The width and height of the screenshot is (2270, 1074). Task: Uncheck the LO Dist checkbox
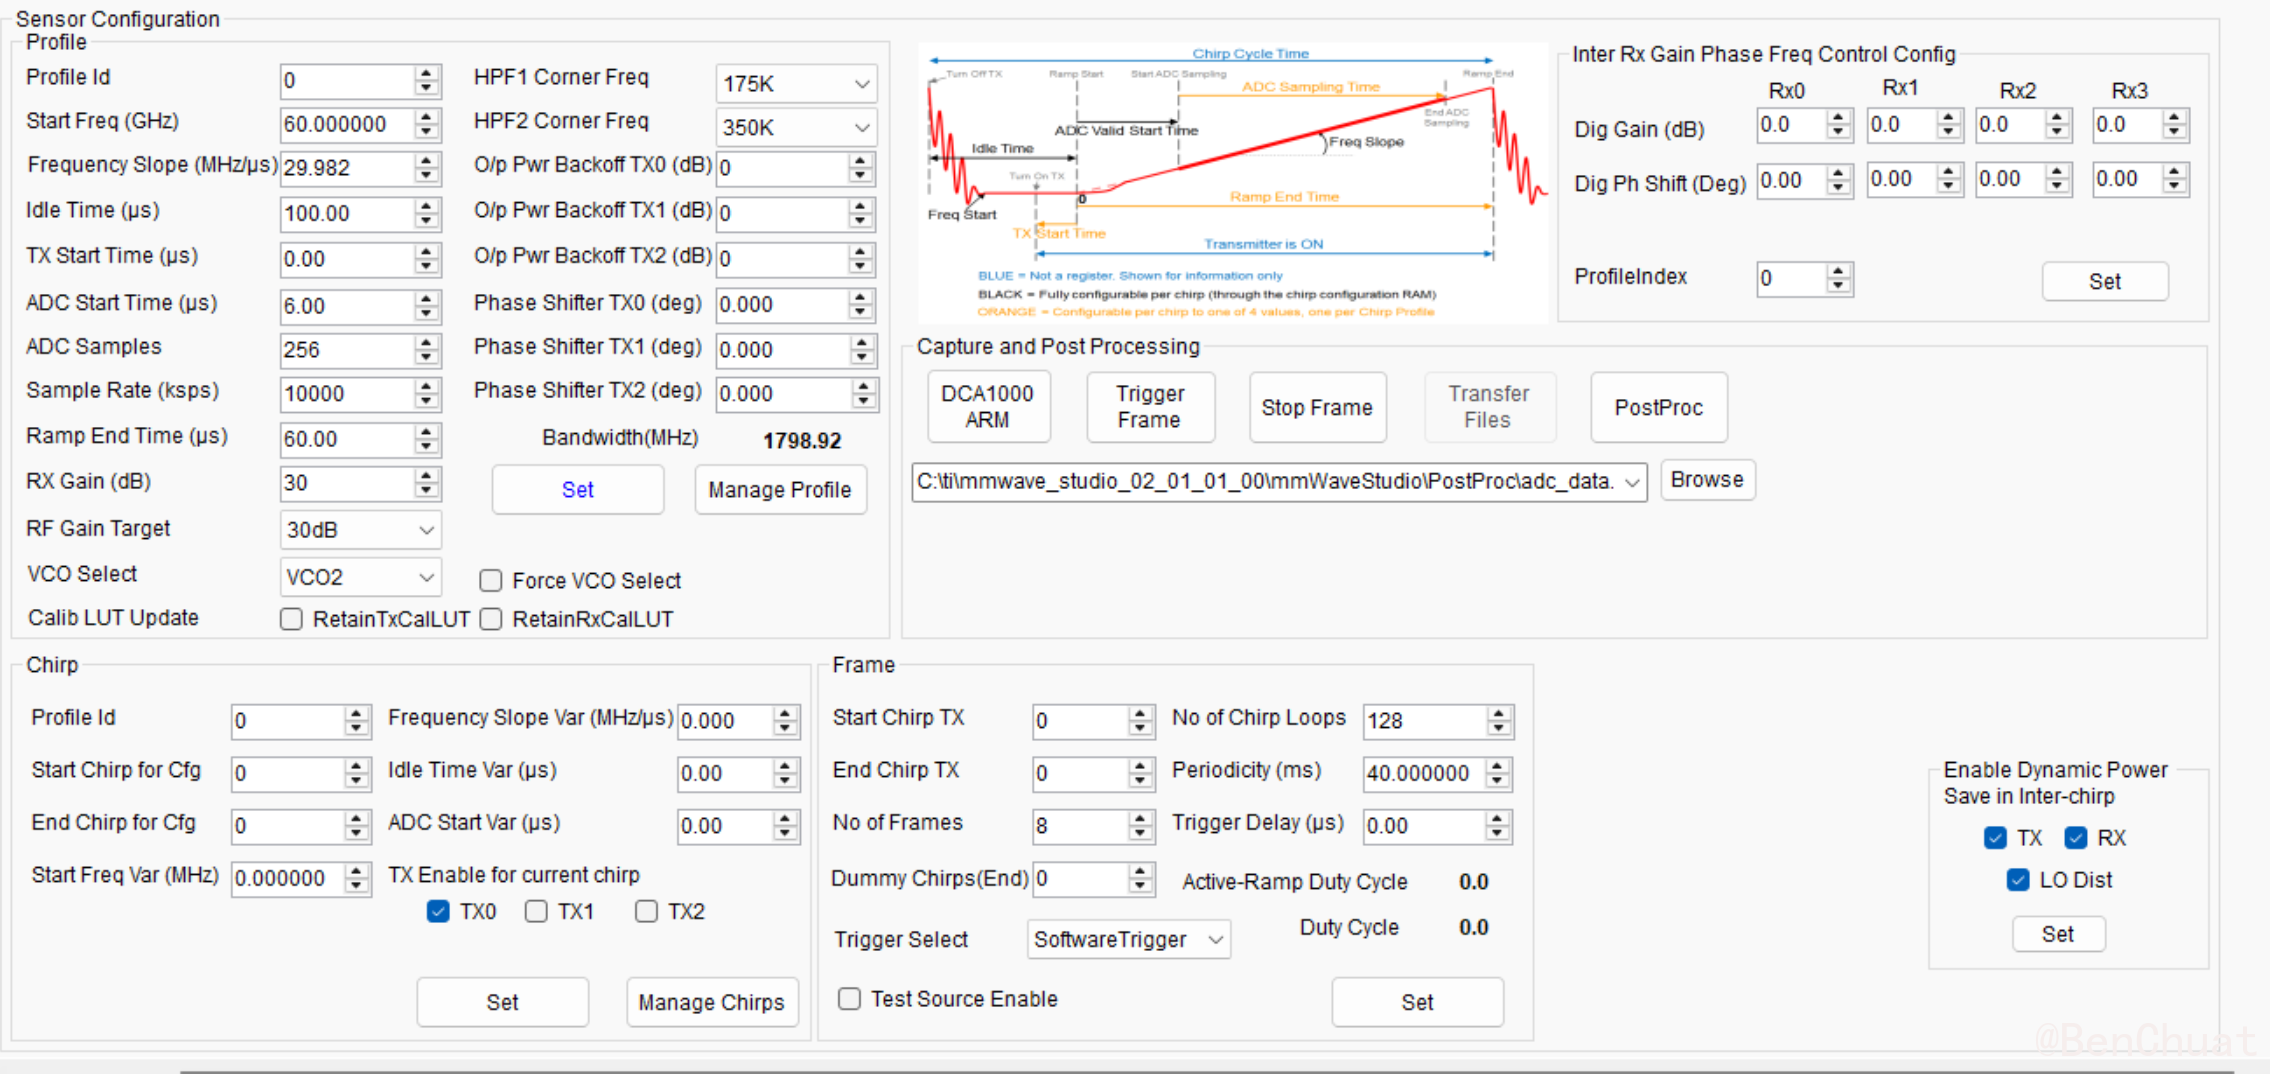tap(2018, 880)
